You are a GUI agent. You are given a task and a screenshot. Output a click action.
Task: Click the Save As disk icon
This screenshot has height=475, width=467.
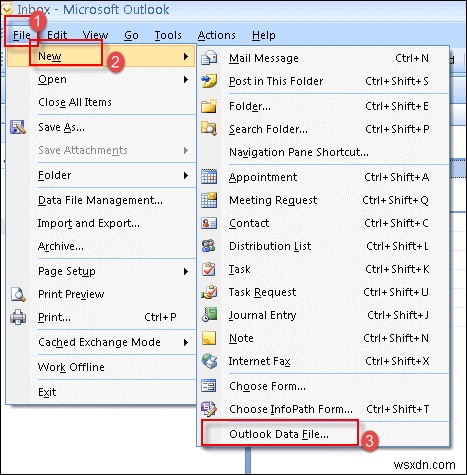pos(18,127)
